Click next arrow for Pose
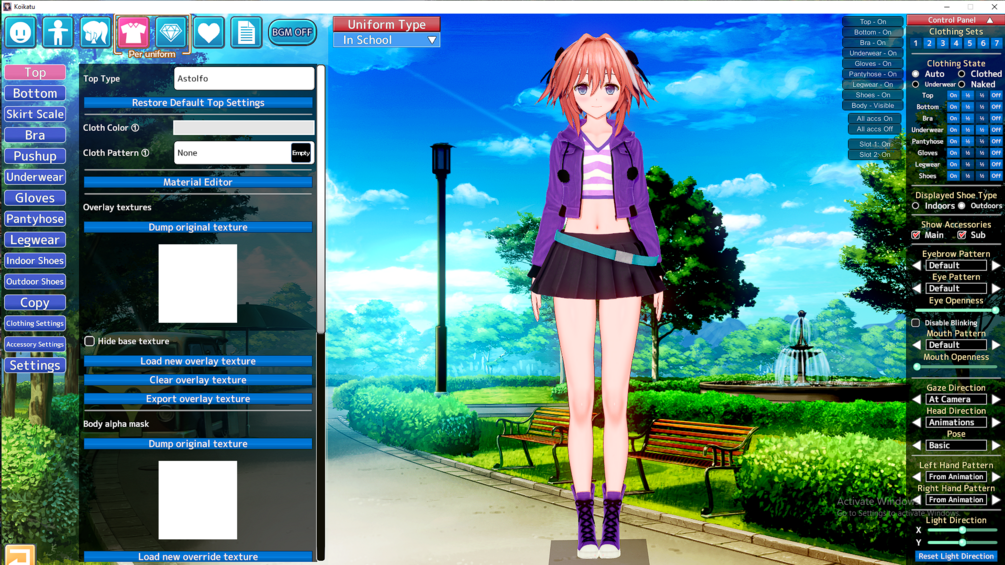This screenshot has height=565, width=1005. 996,445
